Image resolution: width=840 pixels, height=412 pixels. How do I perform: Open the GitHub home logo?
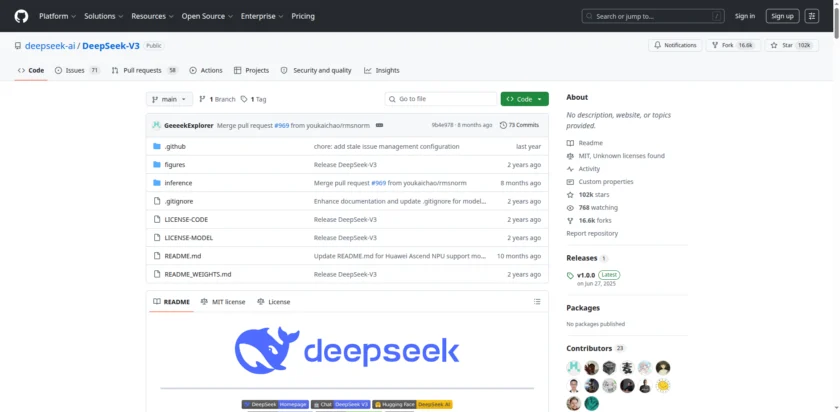(21, 16)
